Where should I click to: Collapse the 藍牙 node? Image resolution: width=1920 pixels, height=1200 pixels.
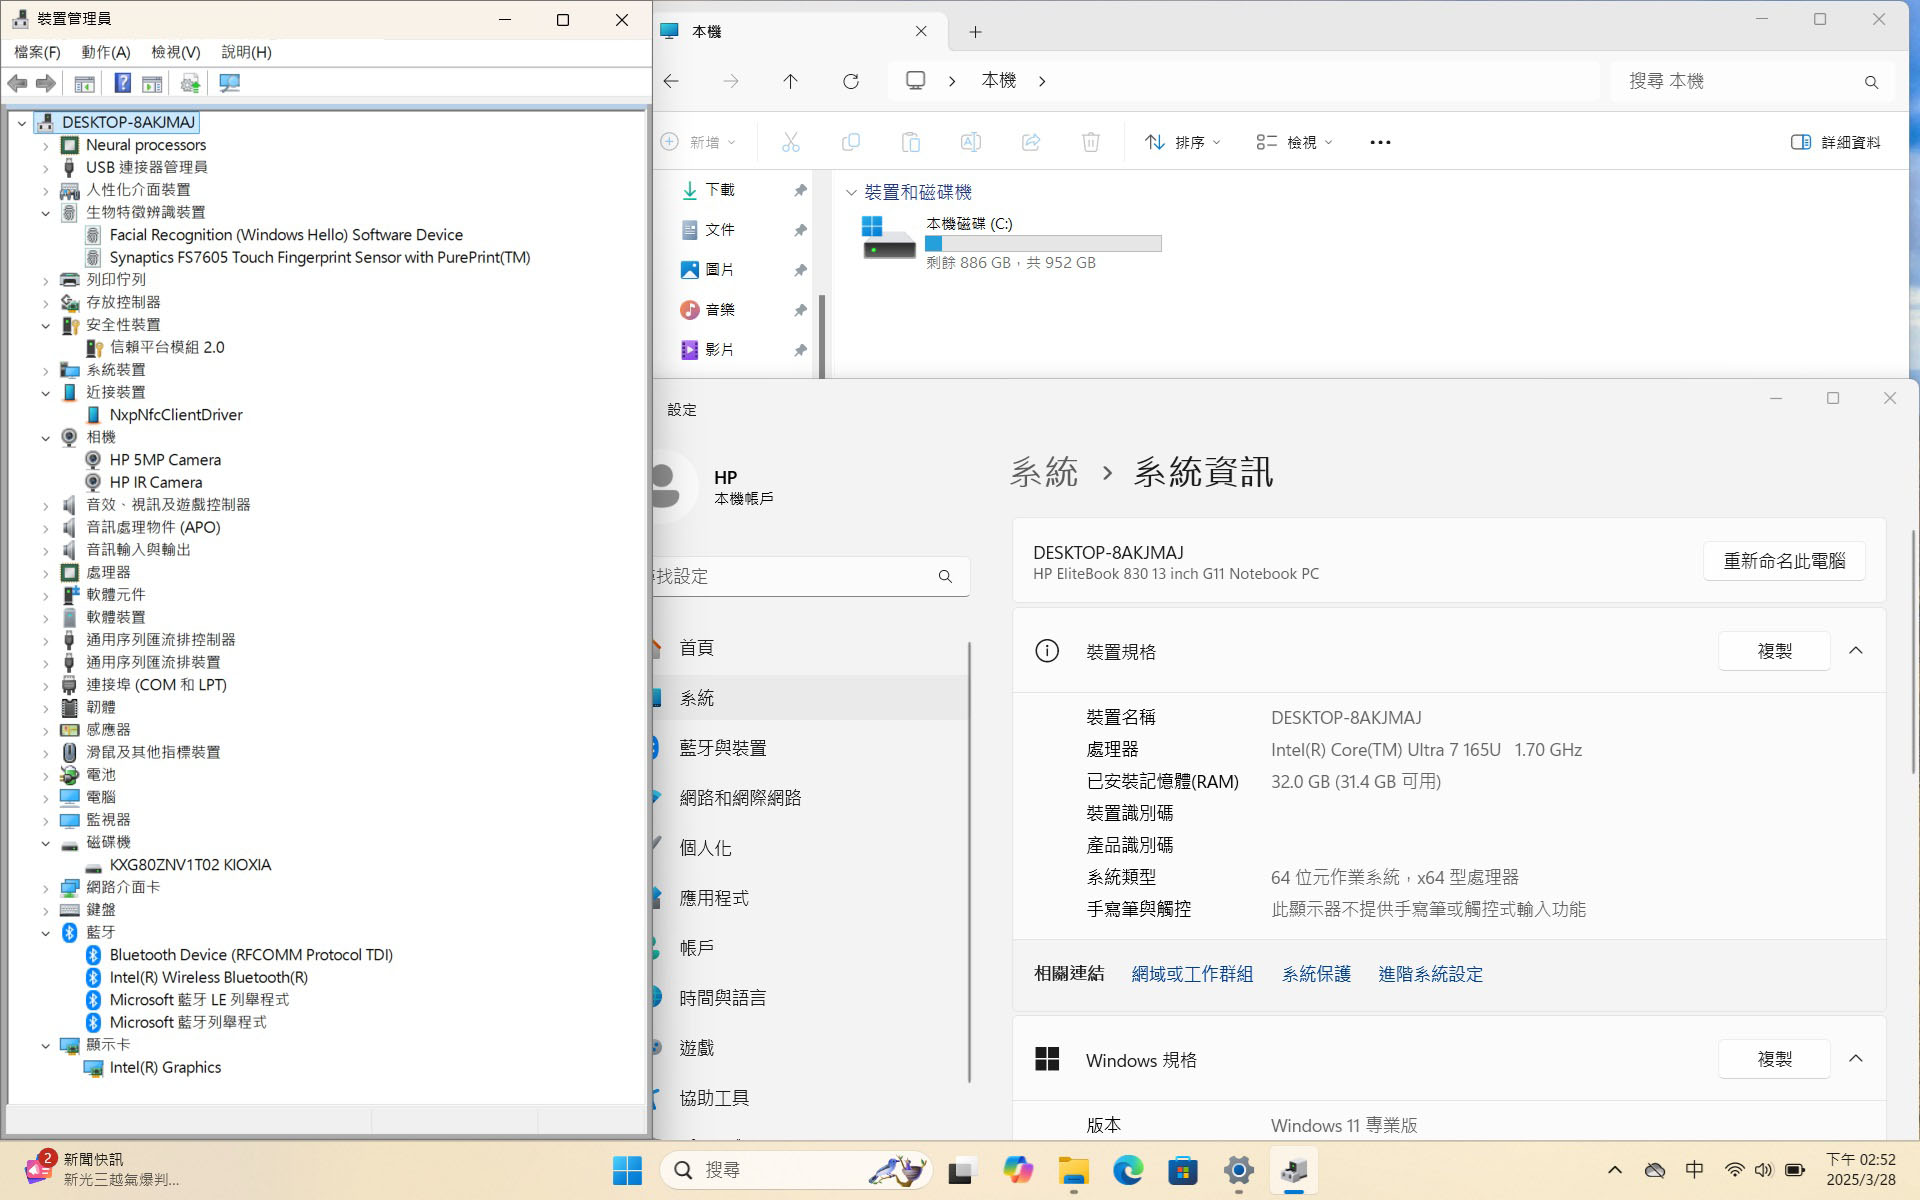(45, 932)
